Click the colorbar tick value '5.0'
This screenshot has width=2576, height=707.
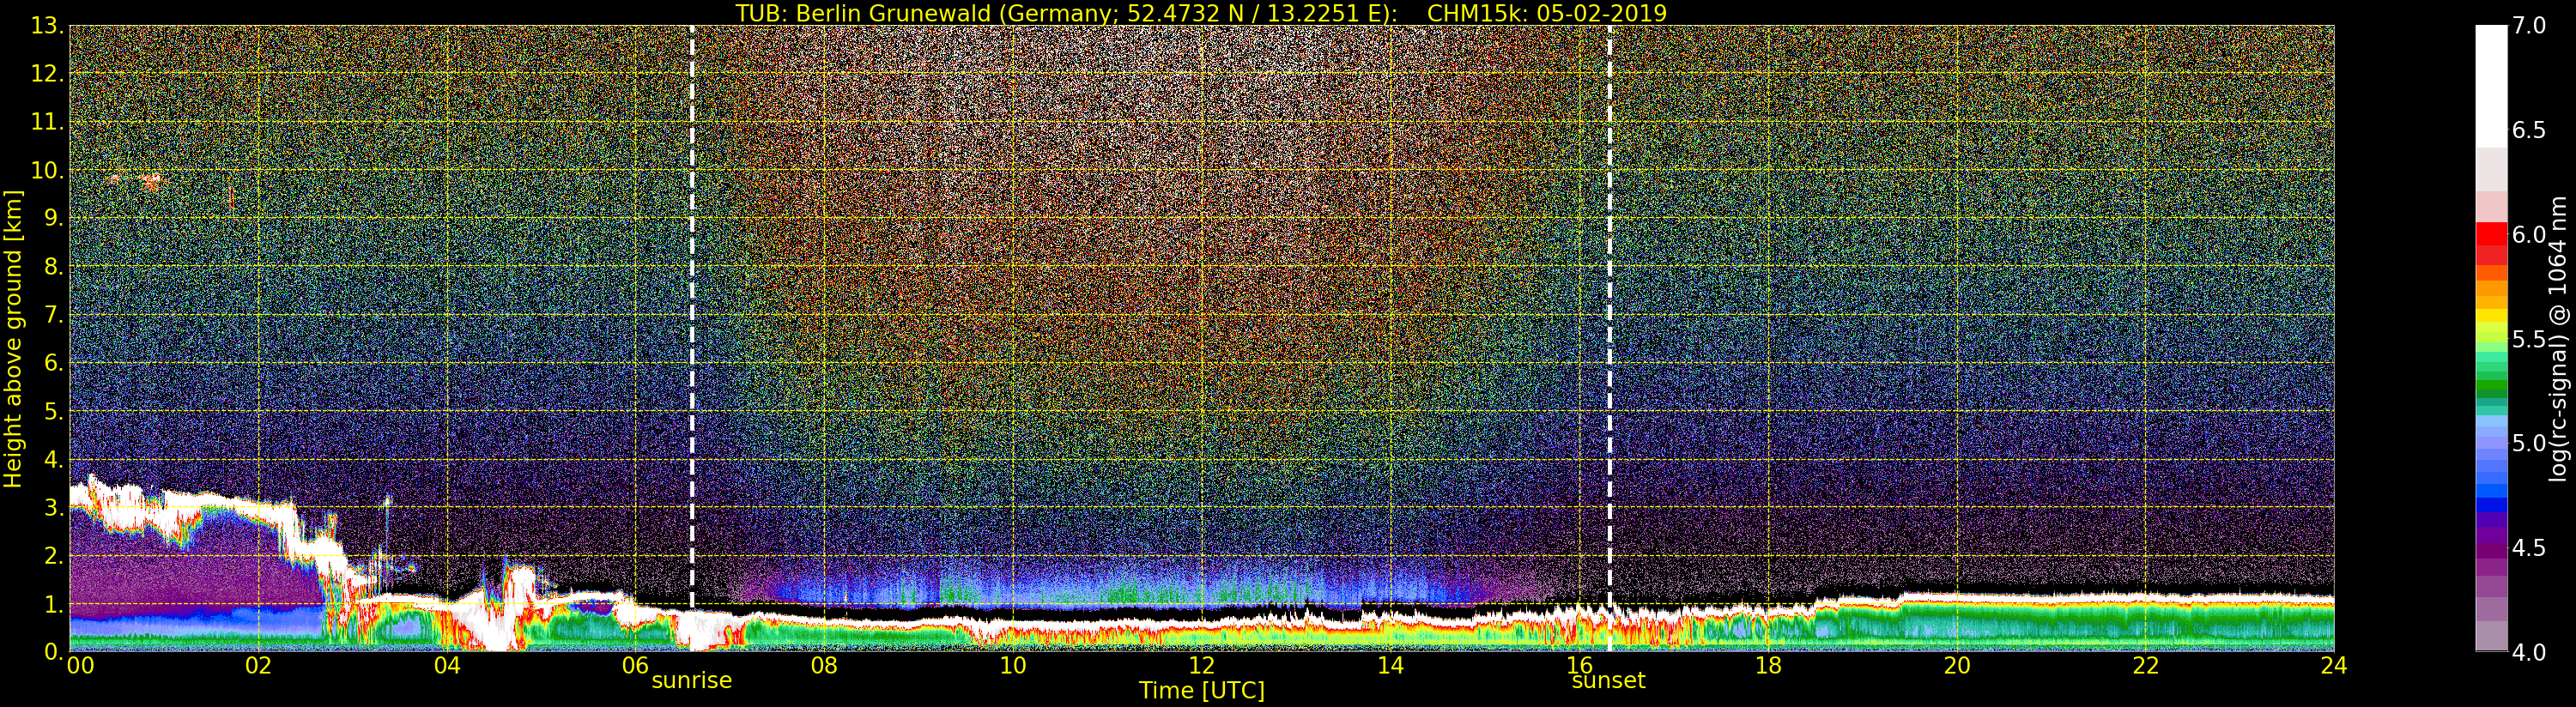click(x=2529, y=443)
